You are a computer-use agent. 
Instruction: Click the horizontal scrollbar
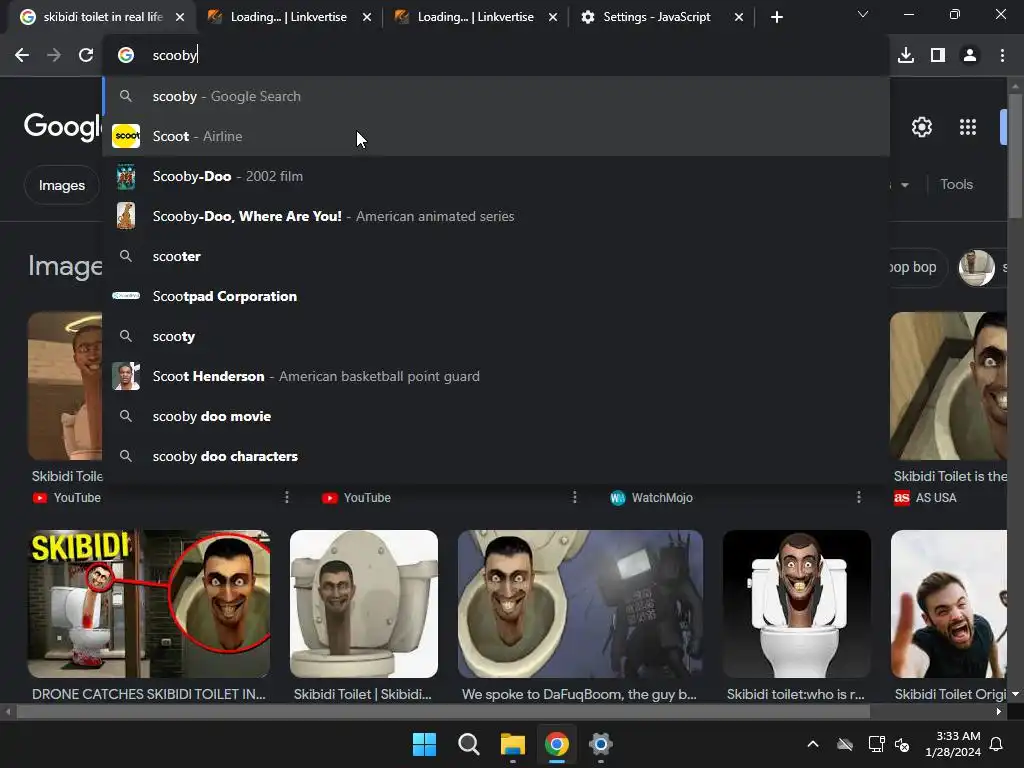(442, 712)
